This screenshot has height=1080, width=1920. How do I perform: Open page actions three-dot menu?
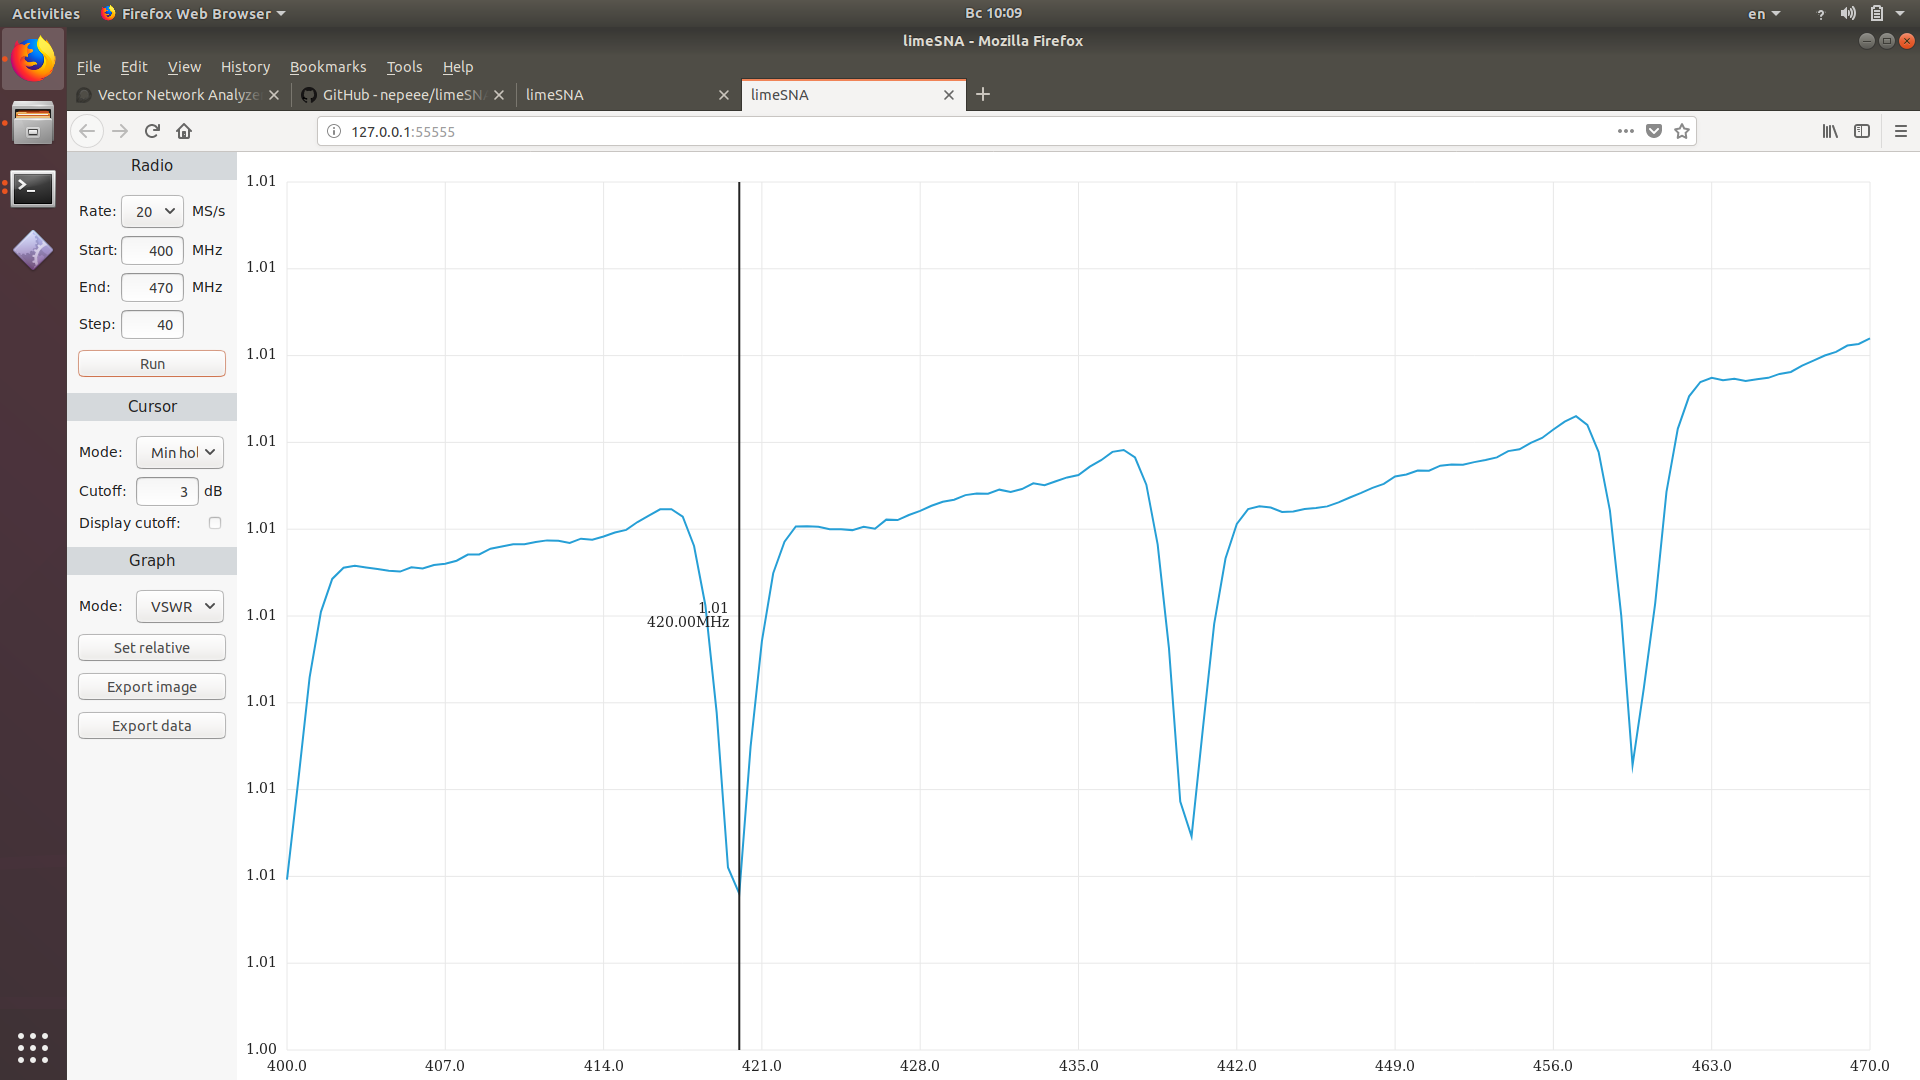pyautogui.click(x=1626, y=131)
